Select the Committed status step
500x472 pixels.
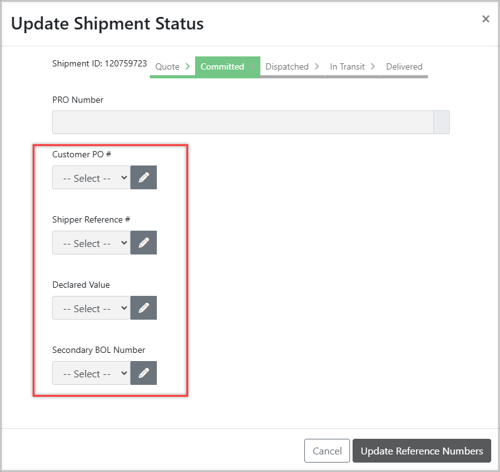(222, 67)
